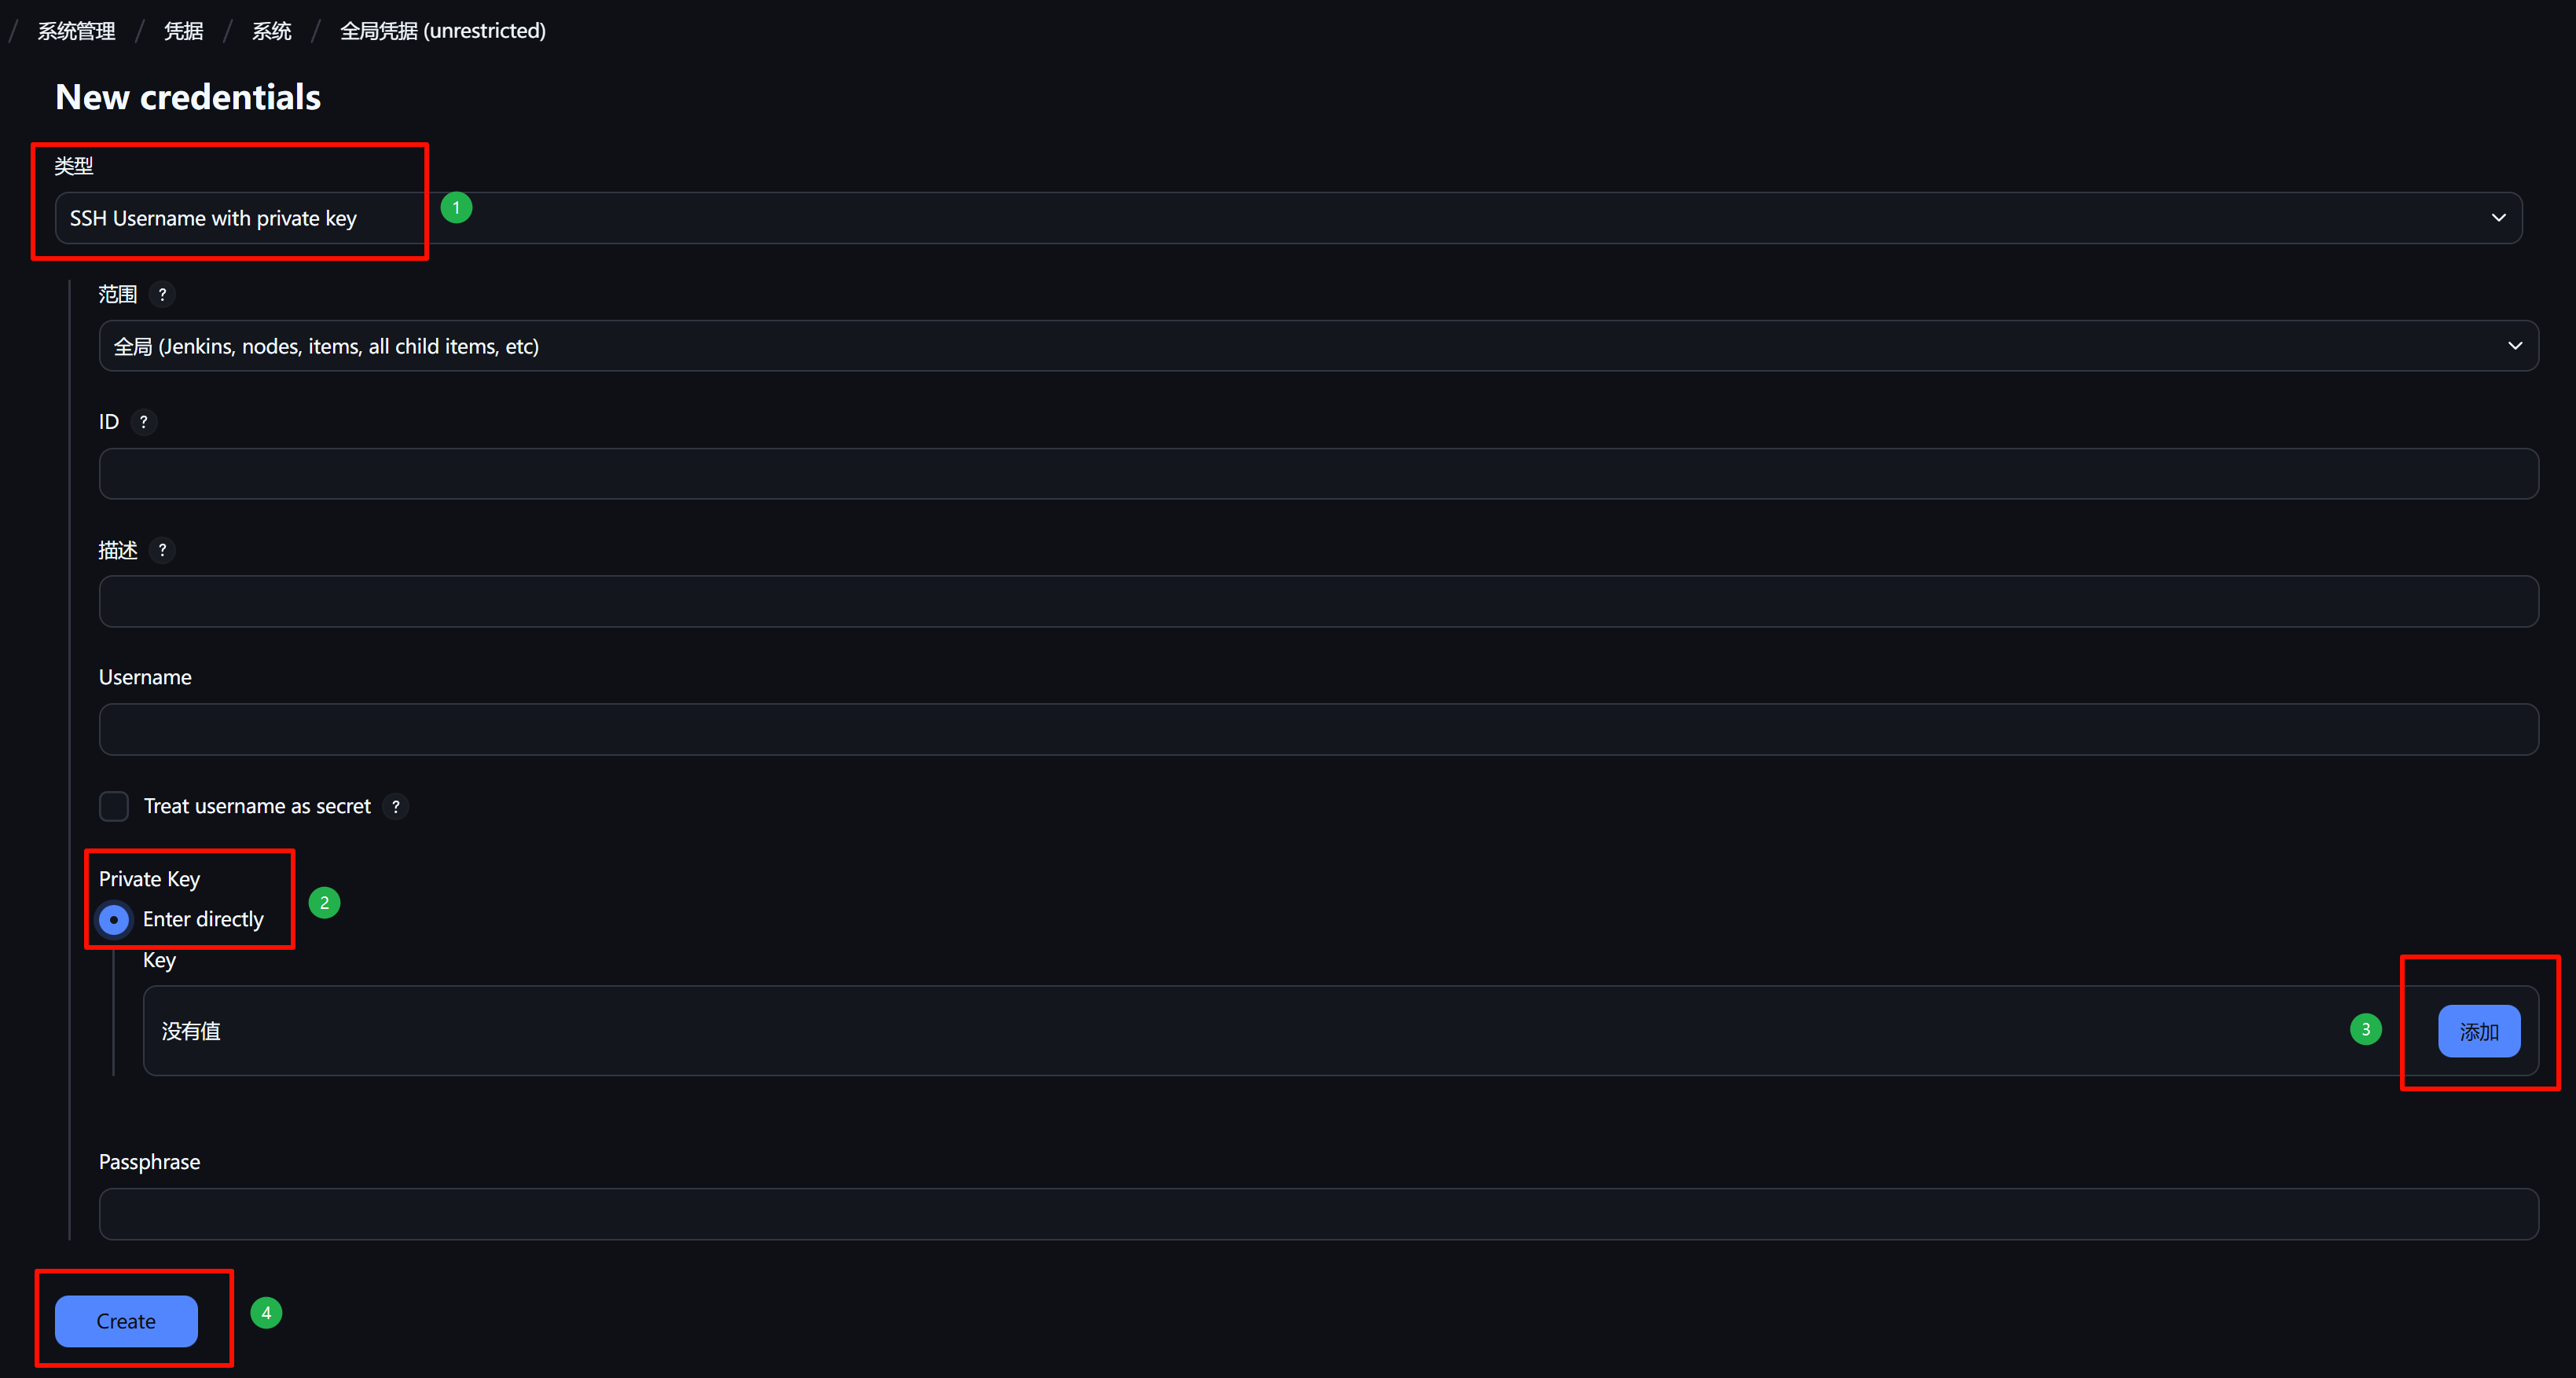Click into the Username text field

click(1318, 730)
